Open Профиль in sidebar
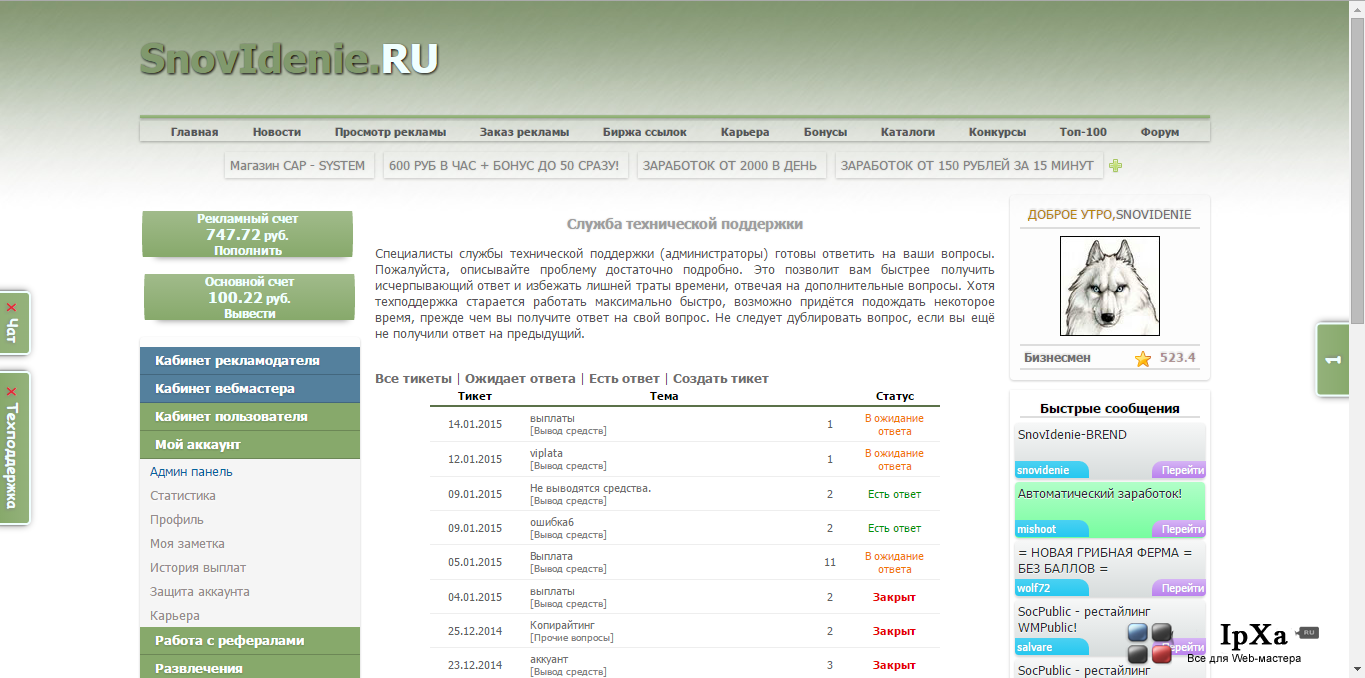Viewport: 1365px width, 678px height. pos(177,520)
